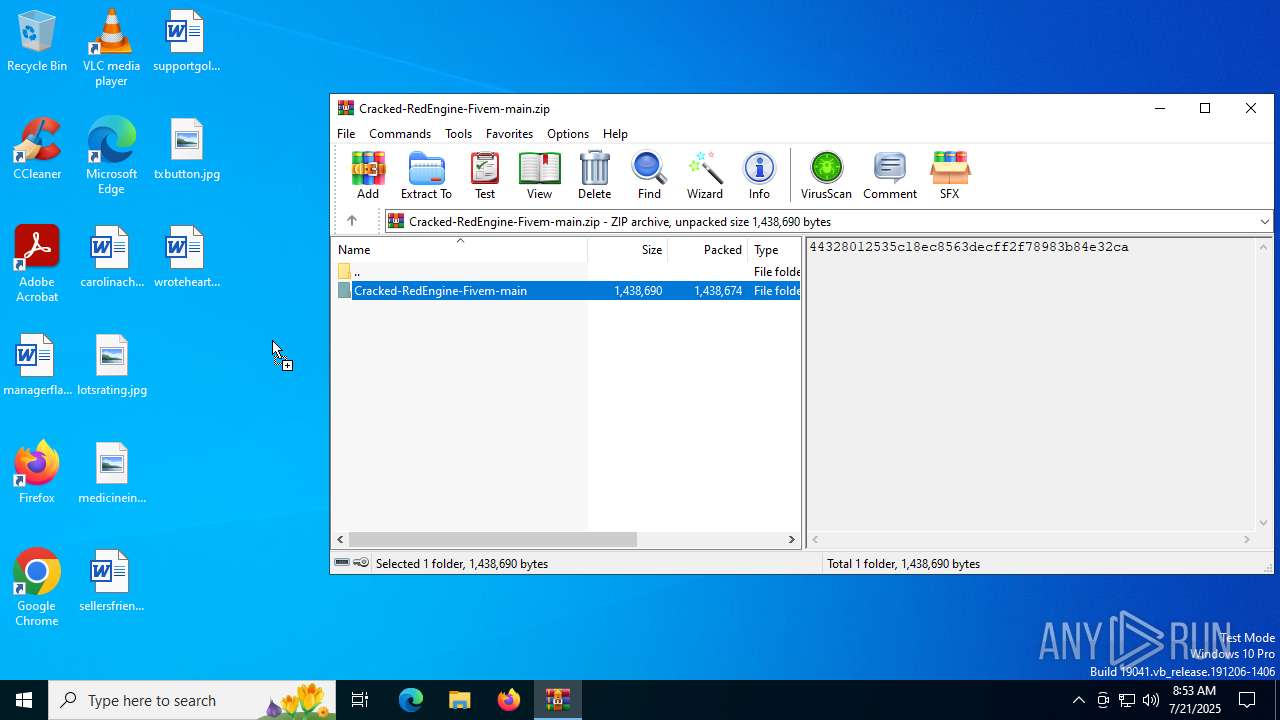Sort by the Name column header
The image size is (1280, 720).
(x=459, y=250)
